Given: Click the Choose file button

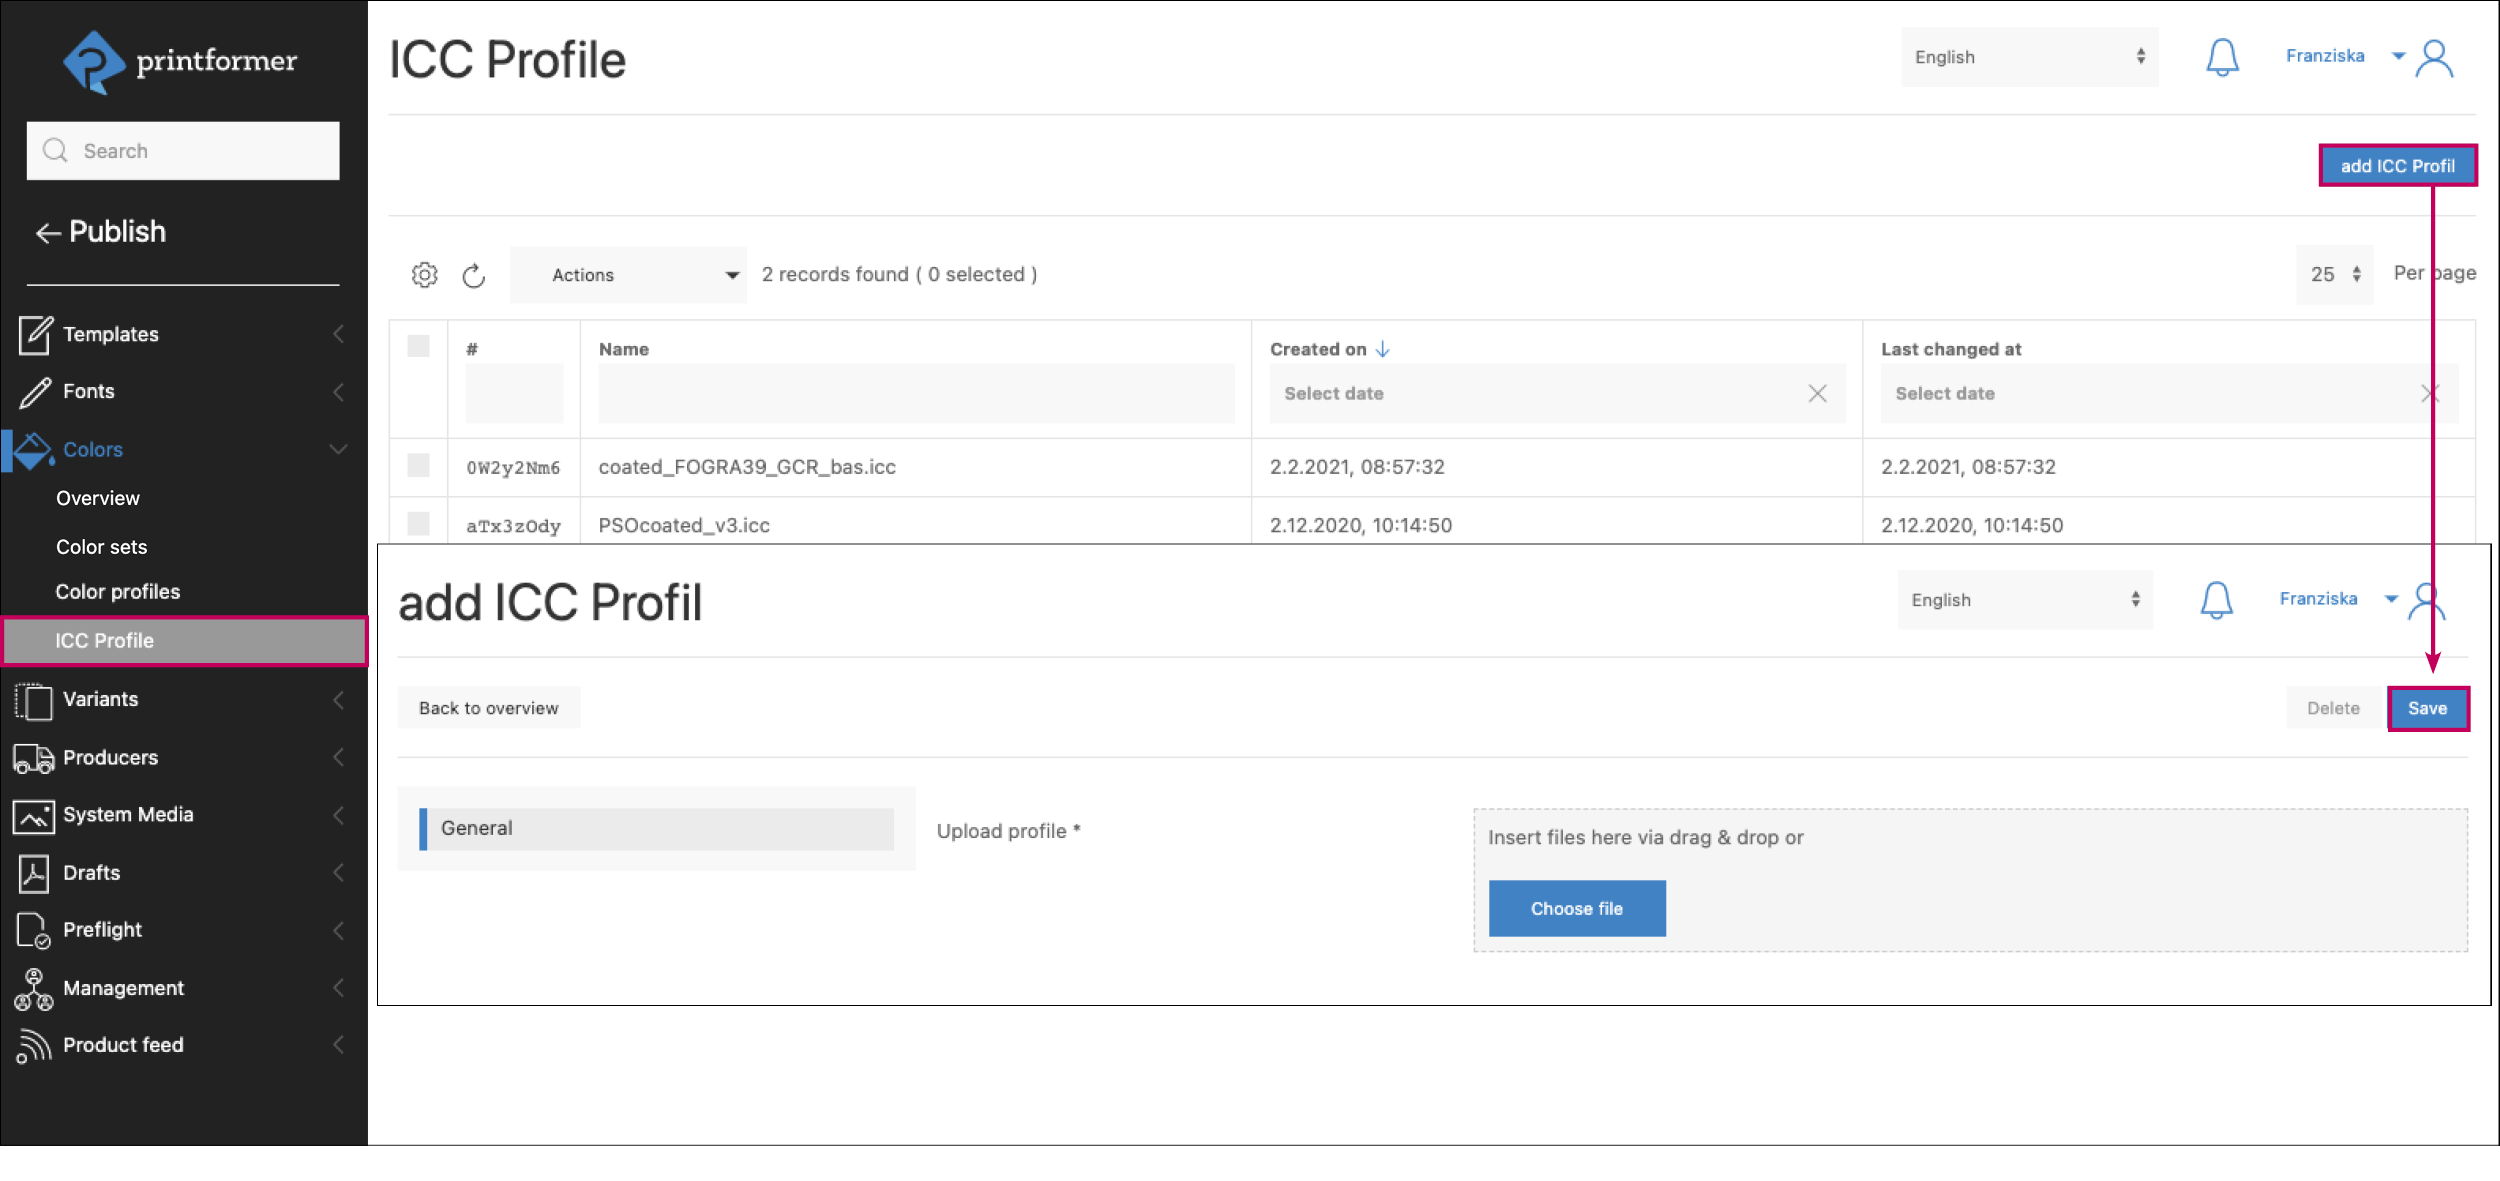Looking at the screenshot, I should tap(1576, 909).
